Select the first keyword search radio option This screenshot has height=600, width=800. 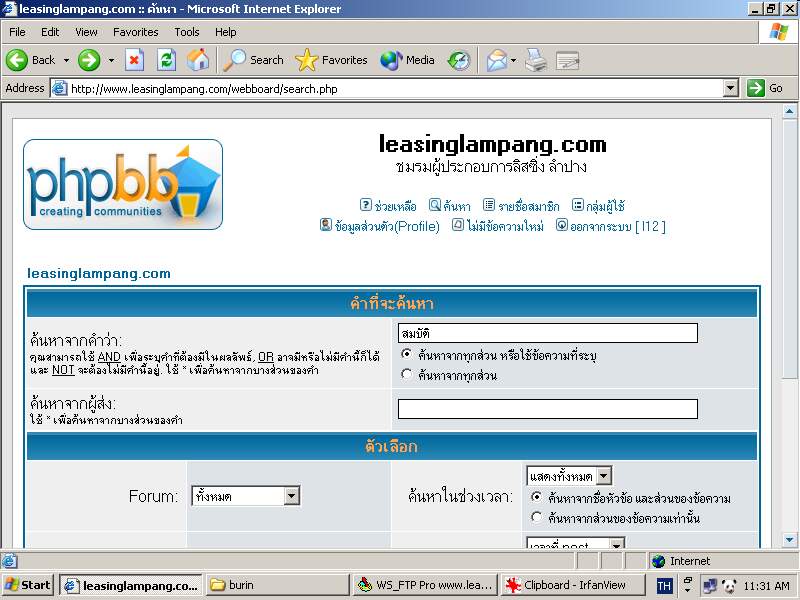[x=406, y=354]
